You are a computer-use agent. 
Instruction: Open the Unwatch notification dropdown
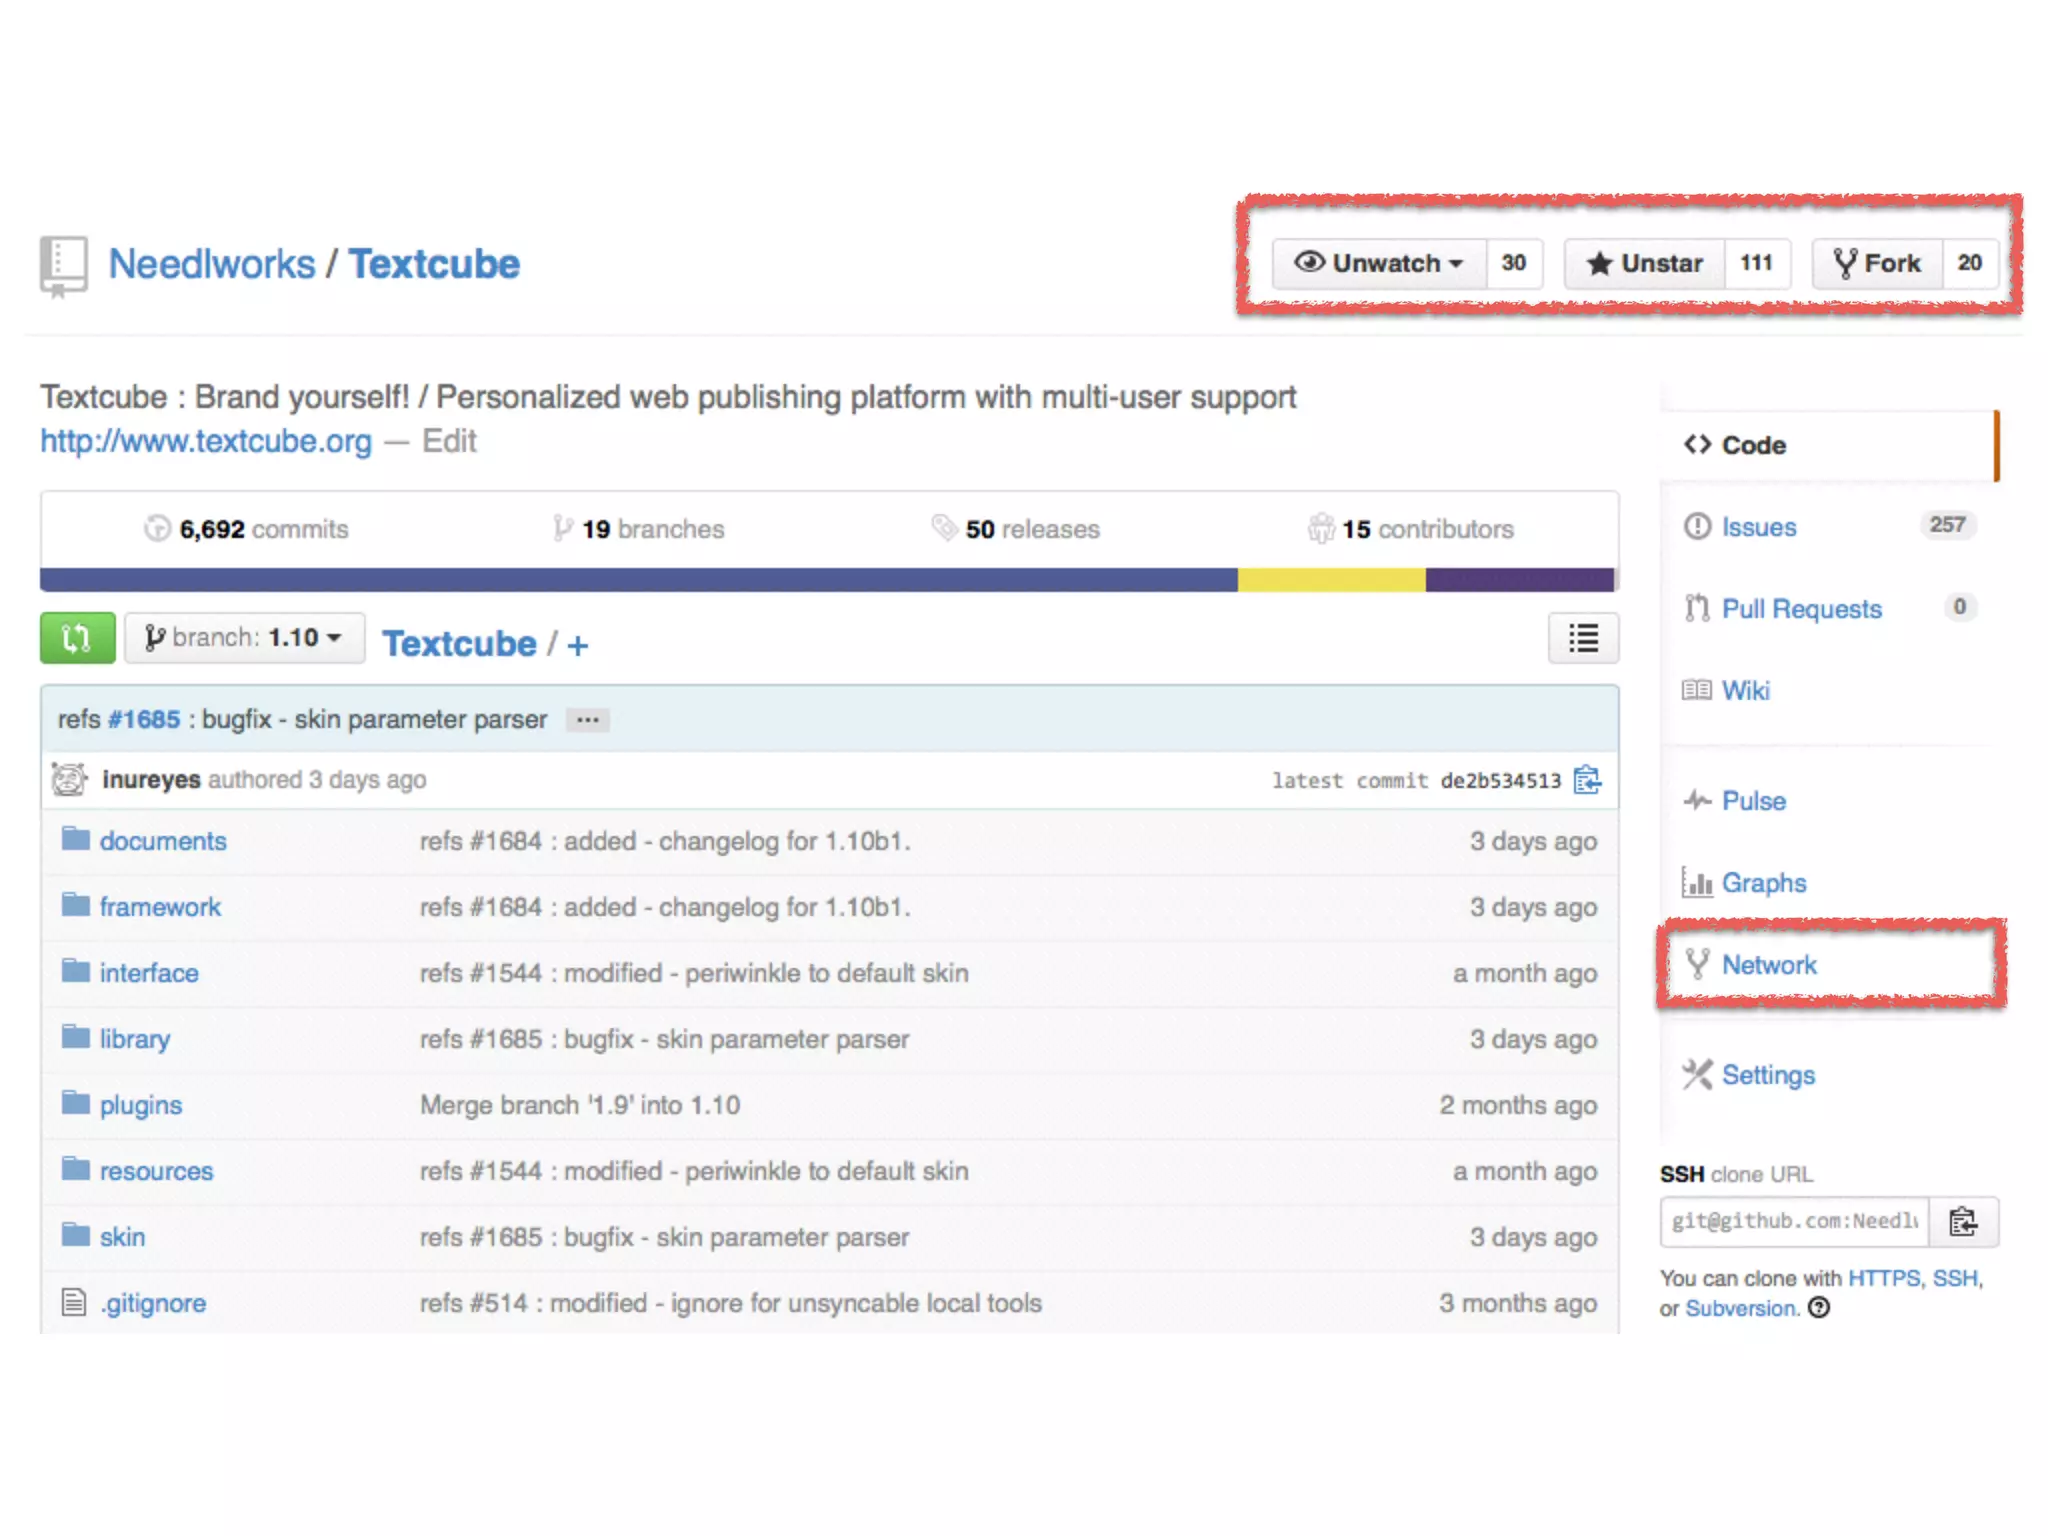pyautogui.click(x=1379, y=264)
